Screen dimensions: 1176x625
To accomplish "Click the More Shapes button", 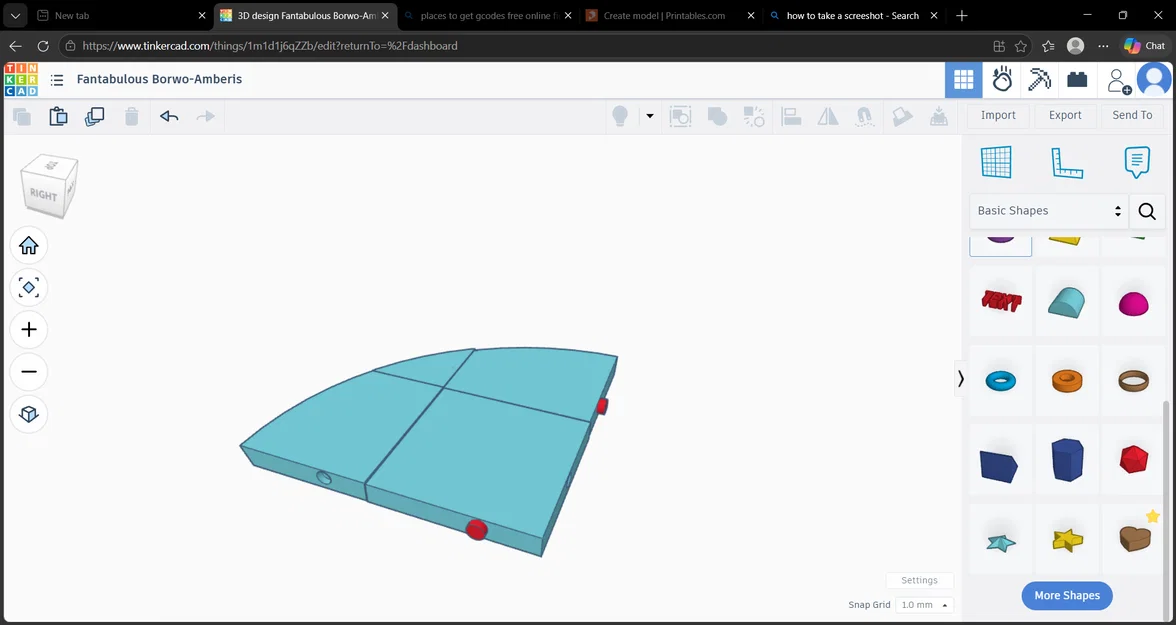I will (1066, 596).
